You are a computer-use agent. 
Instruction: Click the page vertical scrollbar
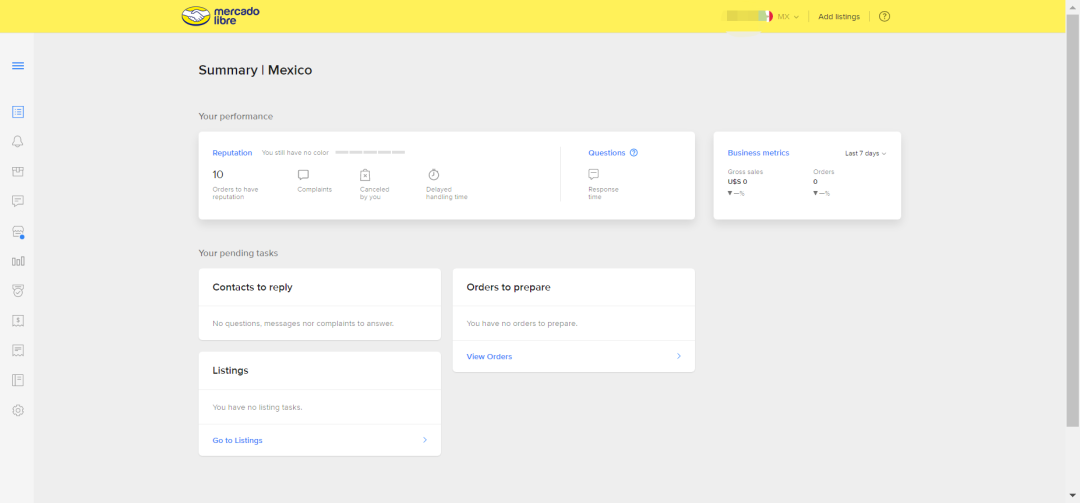pos(1072,220)
